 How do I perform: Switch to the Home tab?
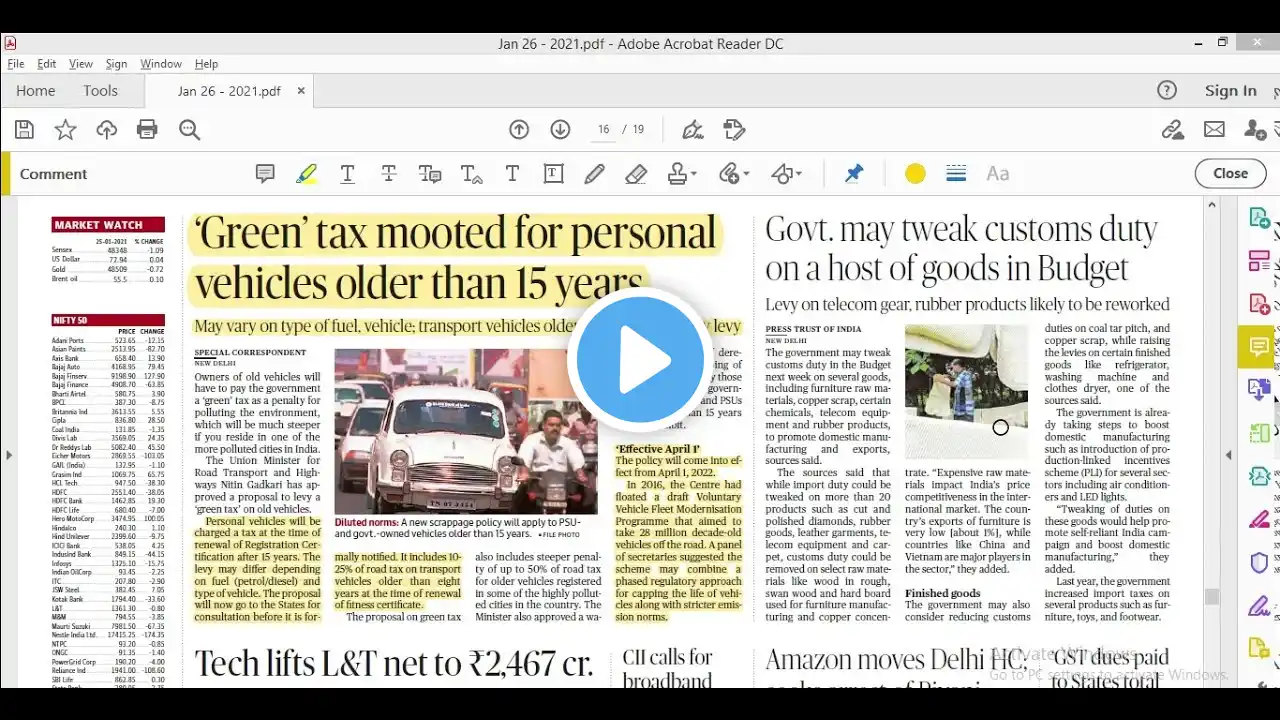pyautogui.click(x=36, y=91)
